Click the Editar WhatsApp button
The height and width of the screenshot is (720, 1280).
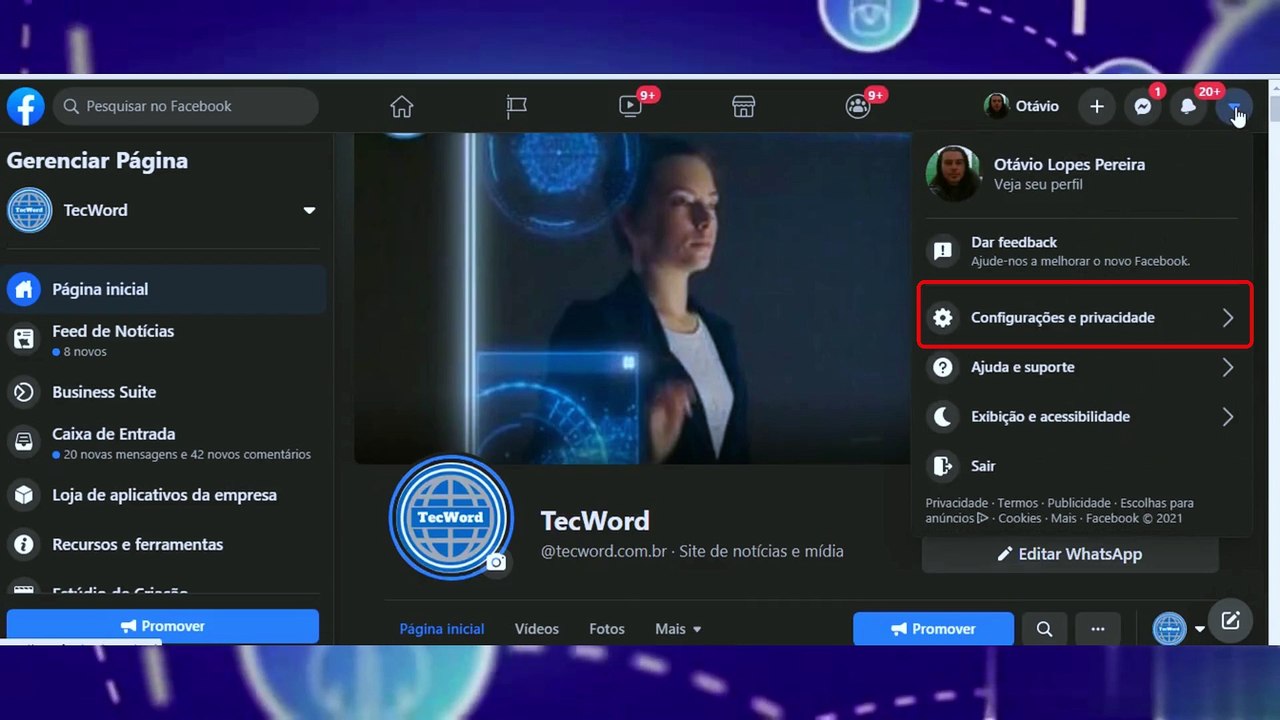tap(1070, 554)
